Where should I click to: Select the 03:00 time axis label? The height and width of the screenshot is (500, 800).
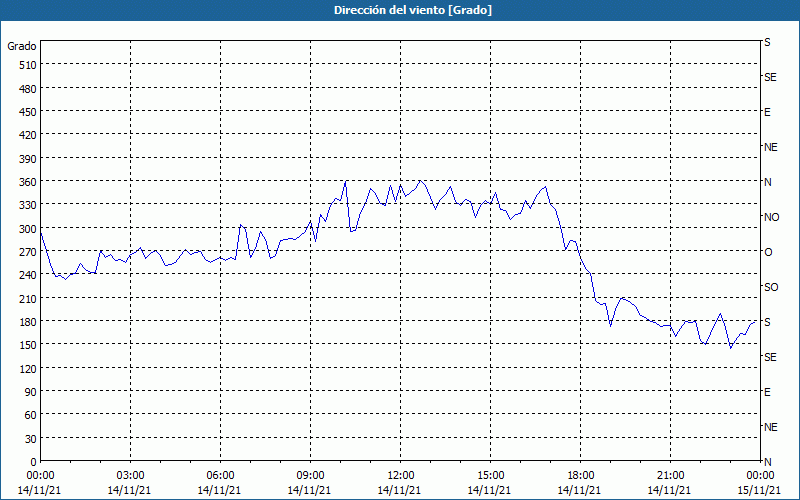(130, 476)
